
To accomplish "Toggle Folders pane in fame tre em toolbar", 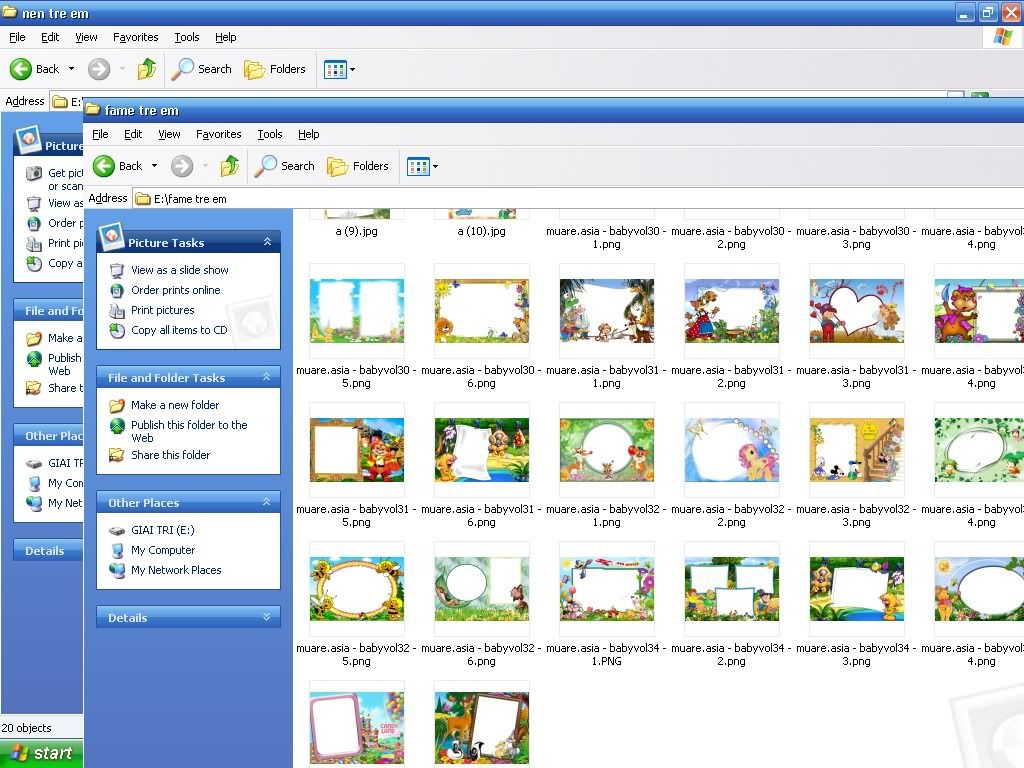I will 358,166.
